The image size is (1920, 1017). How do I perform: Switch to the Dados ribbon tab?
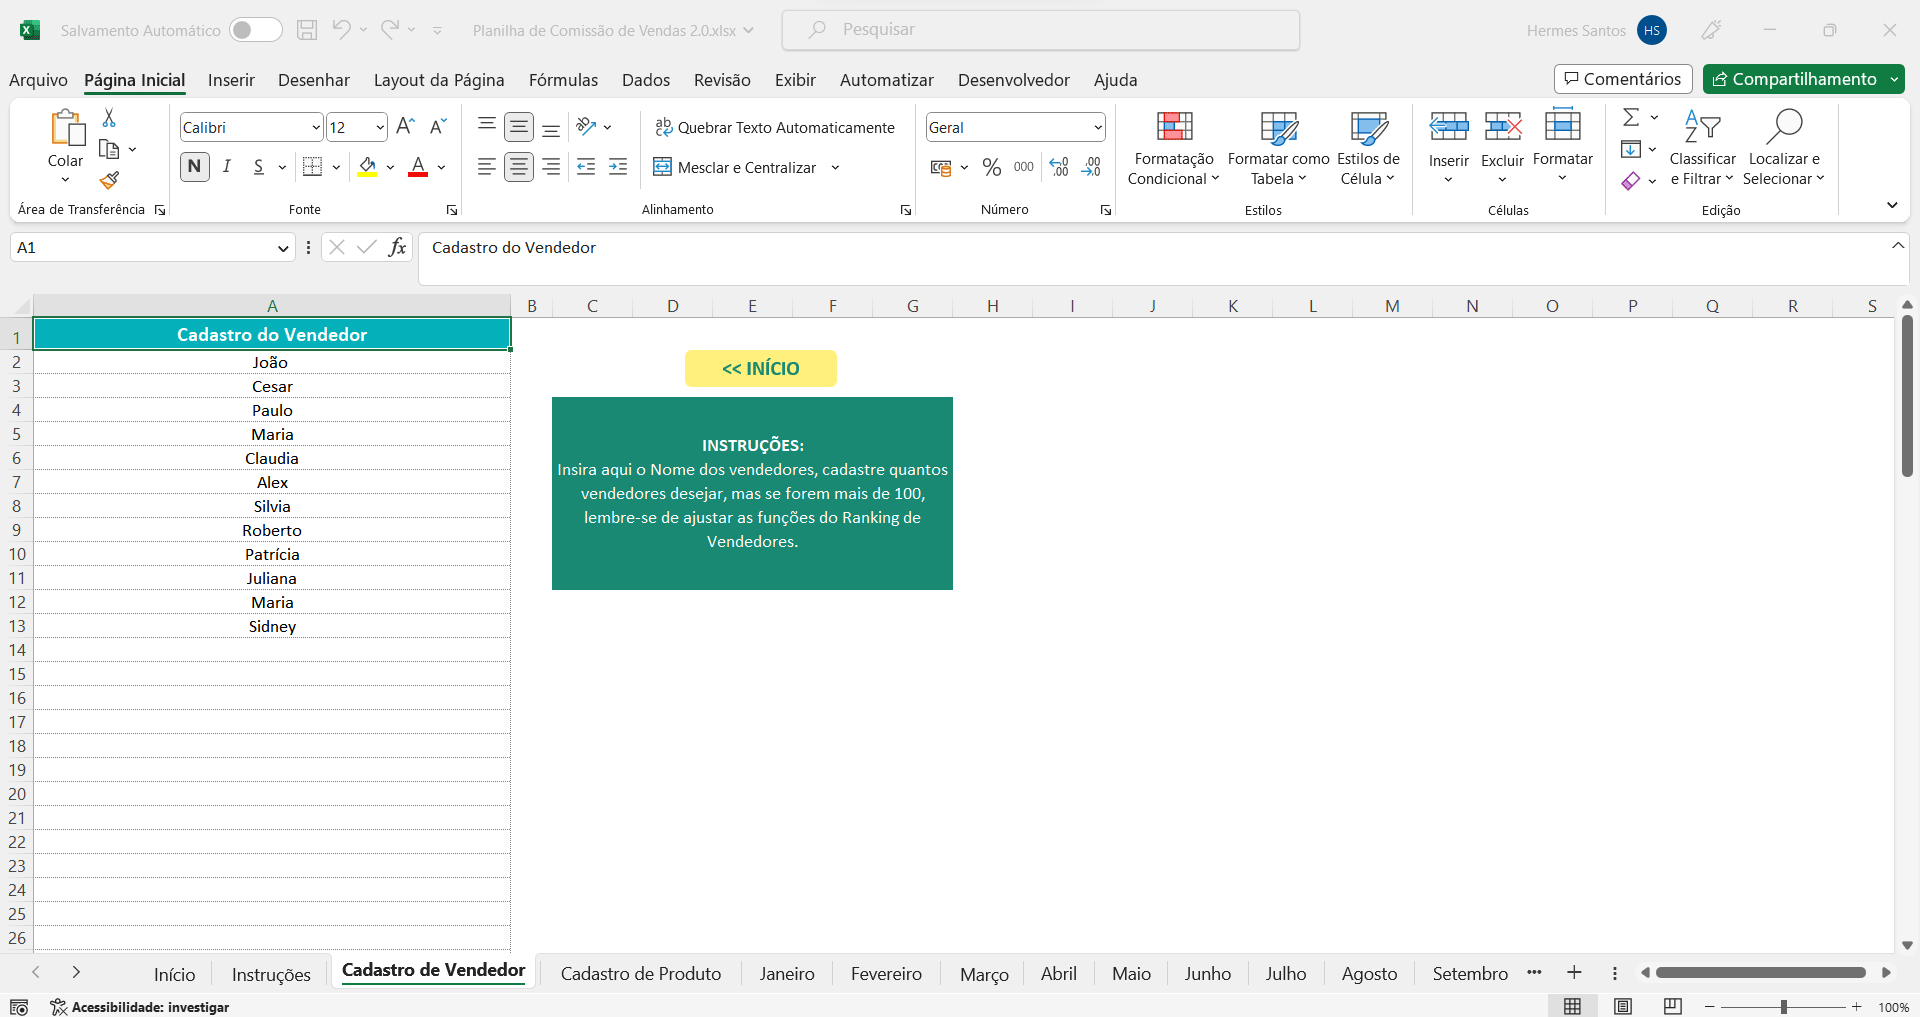click(x=646, y=80)
